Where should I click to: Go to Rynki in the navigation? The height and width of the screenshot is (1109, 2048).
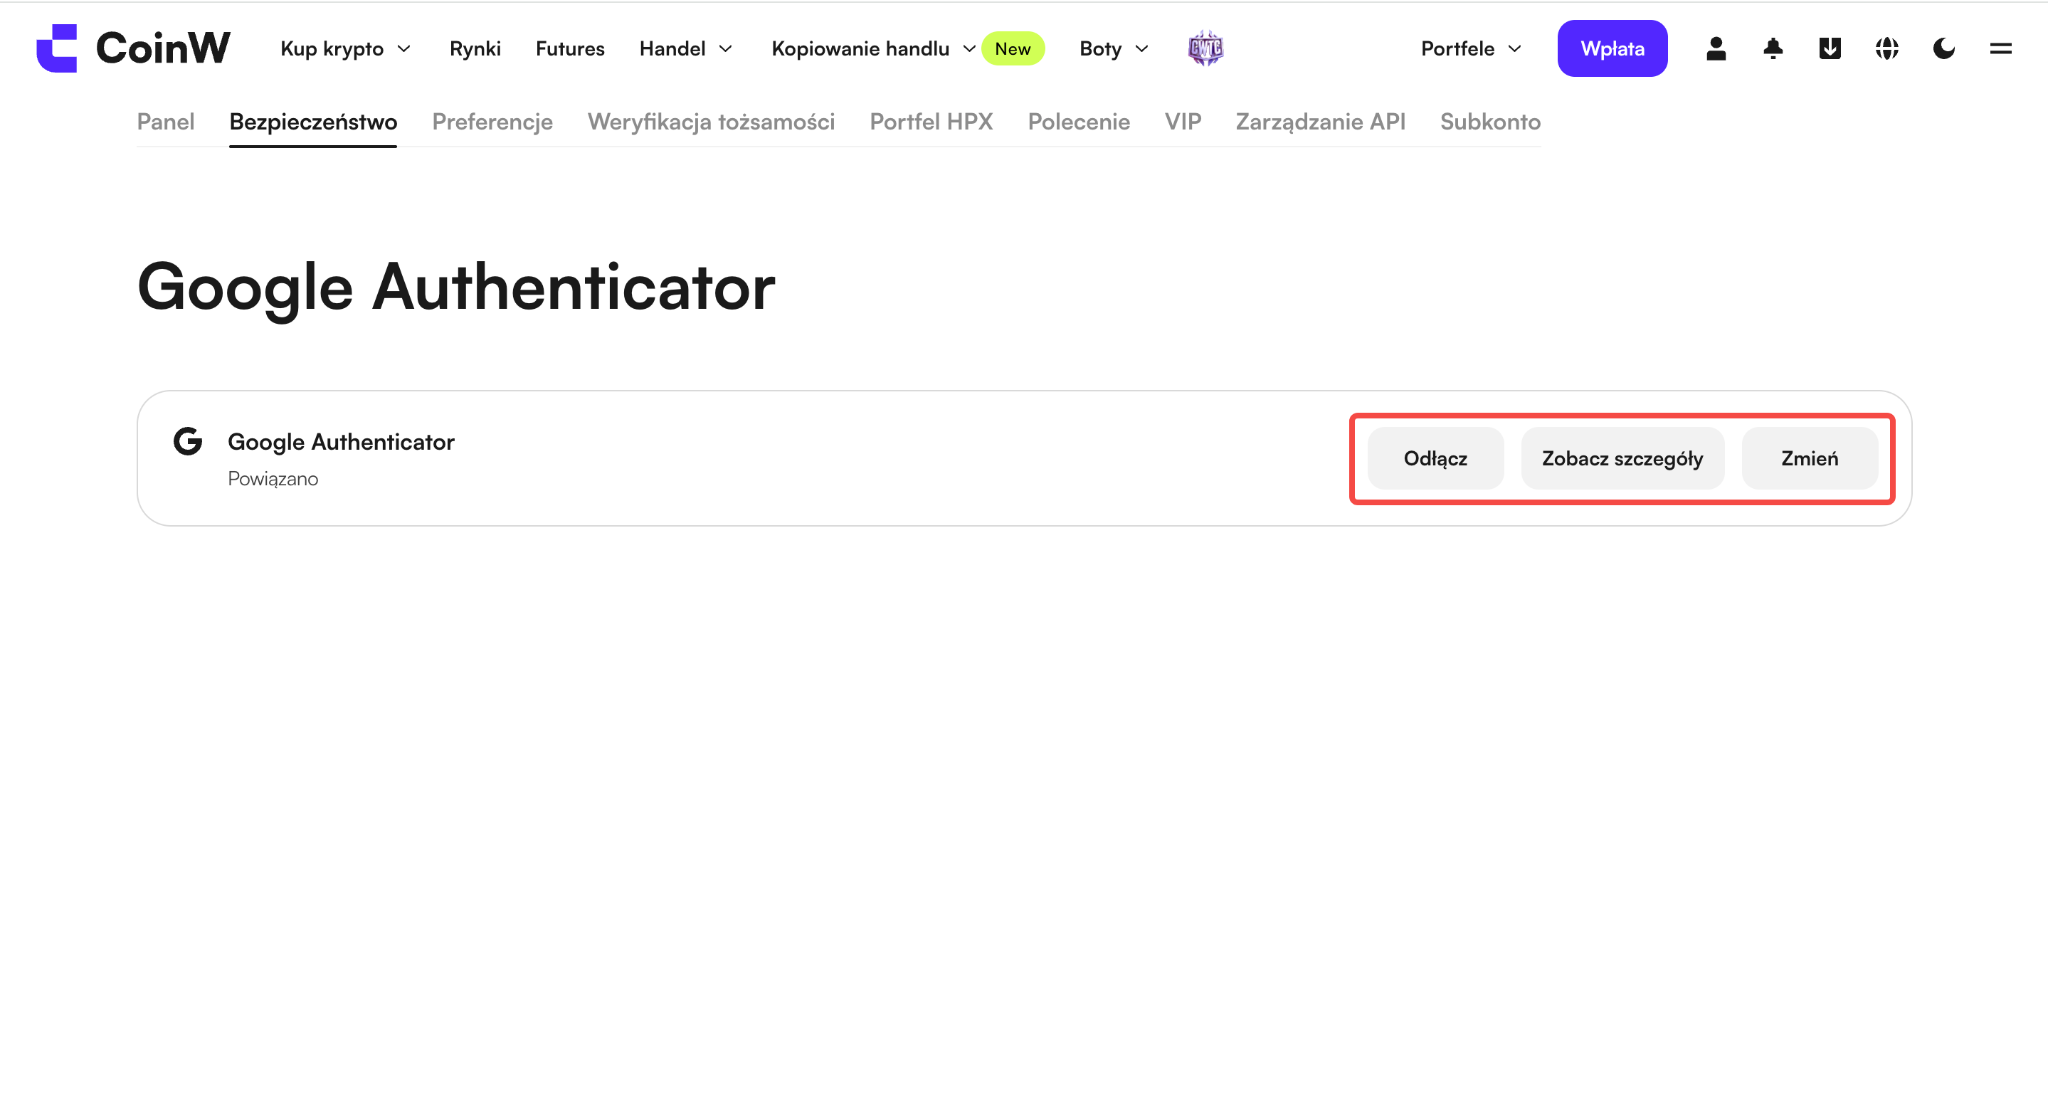[x=475, y=49]
